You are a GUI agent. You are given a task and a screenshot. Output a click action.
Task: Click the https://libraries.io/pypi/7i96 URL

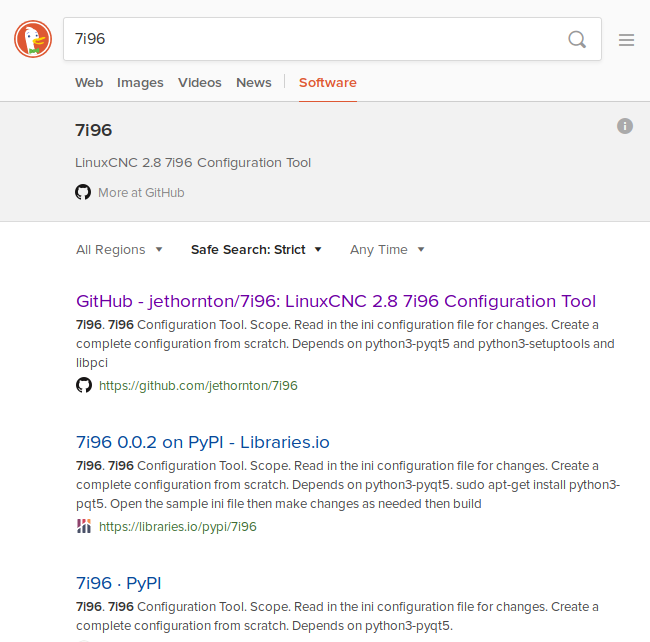click(x=177, y=526)
